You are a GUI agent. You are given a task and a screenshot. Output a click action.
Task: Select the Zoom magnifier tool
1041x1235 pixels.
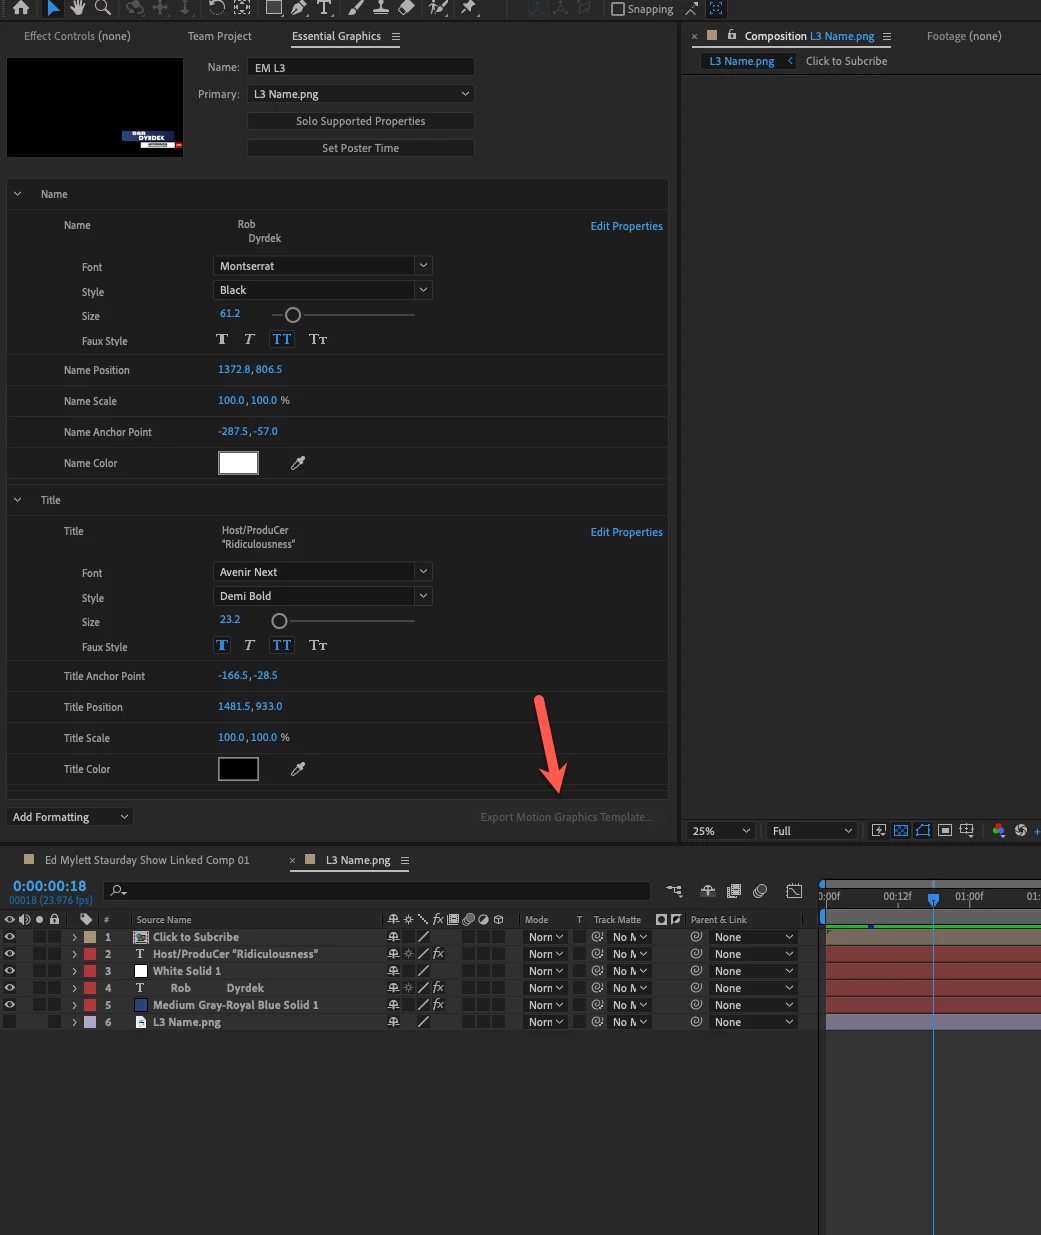coord(103,8)
